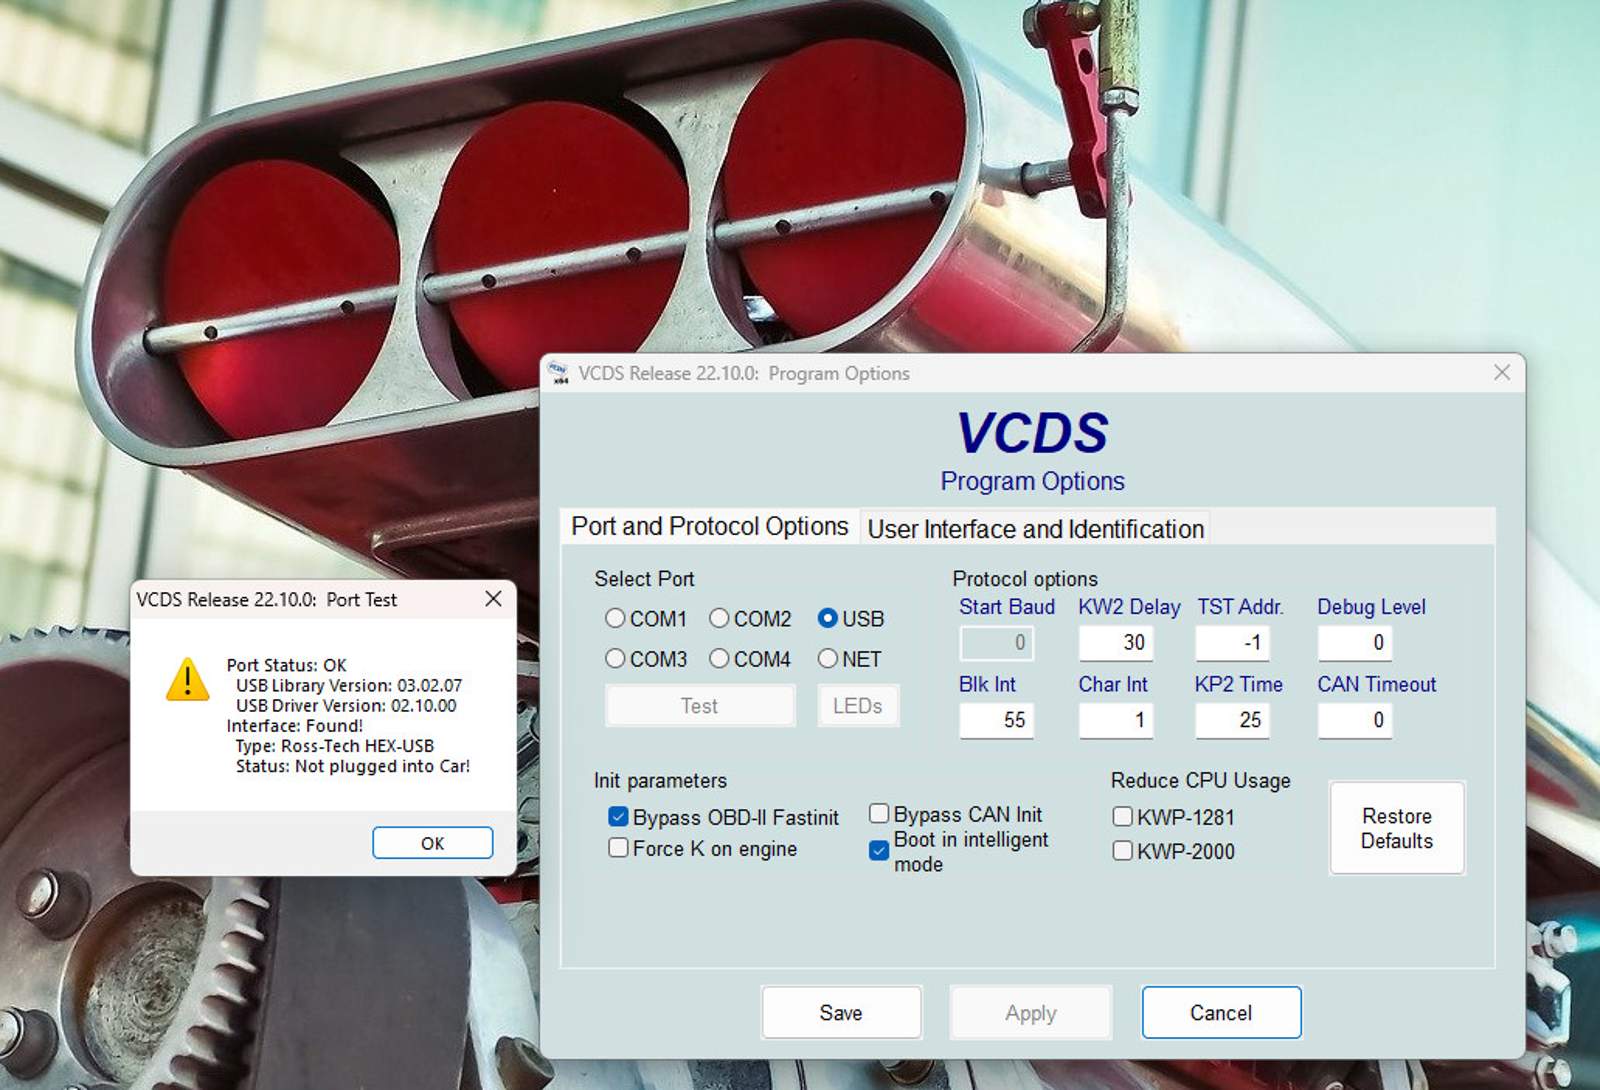This screenshot has width=1600, height=1090.
Task: Save the program options
Action: (841, 1012)
